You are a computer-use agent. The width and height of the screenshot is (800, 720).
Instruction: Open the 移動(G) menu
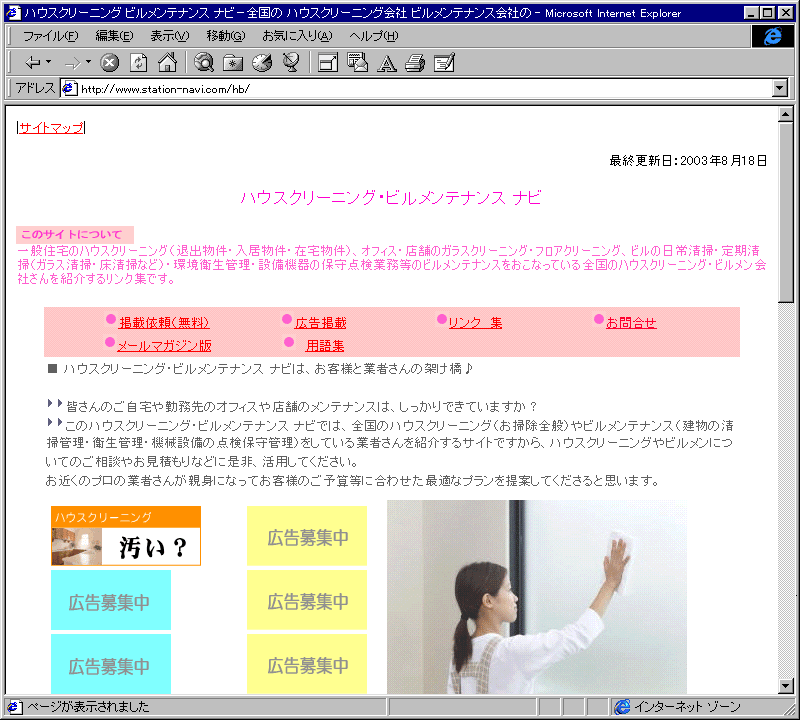226,36
